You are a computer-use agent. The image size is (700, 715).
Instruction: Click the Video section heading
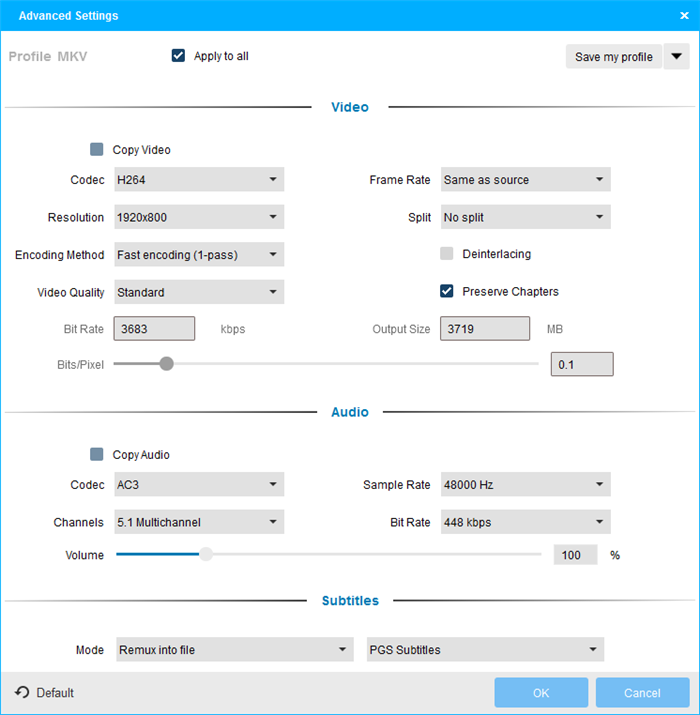pyautogui.click(x=350, y=107)
